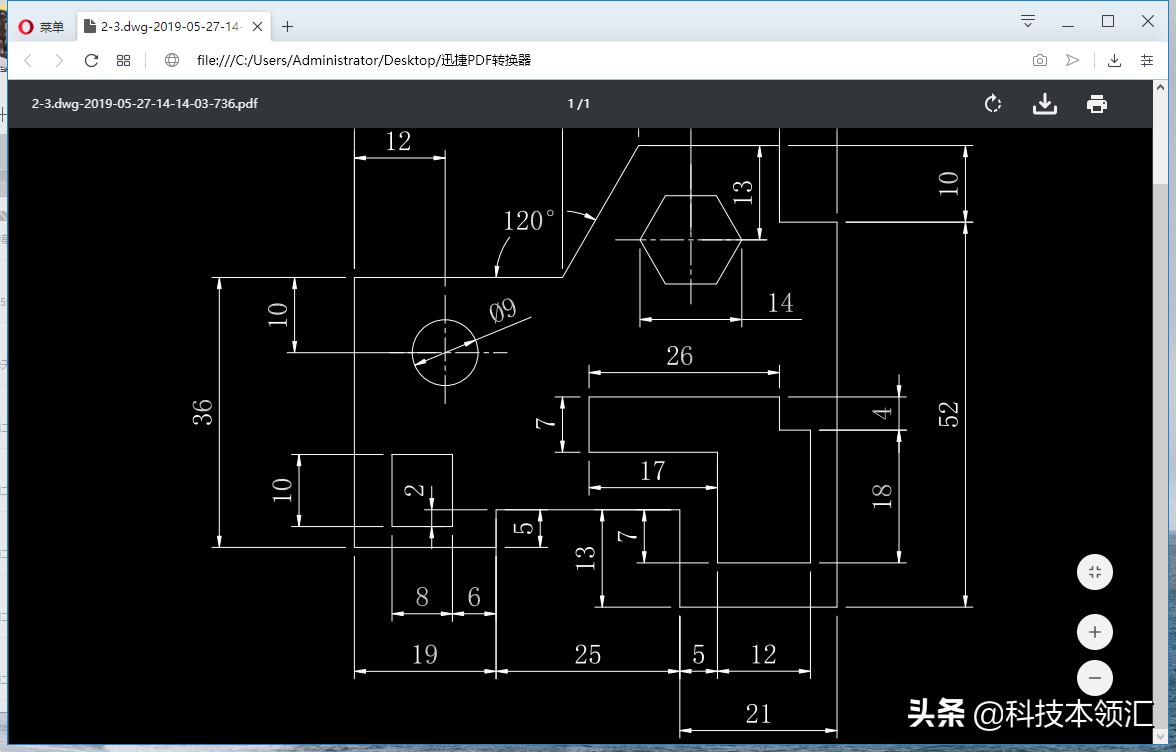Rotate the PDF document clockwise
The width and height of the screenshot is (1176, 752).
(x=993, y=103)
